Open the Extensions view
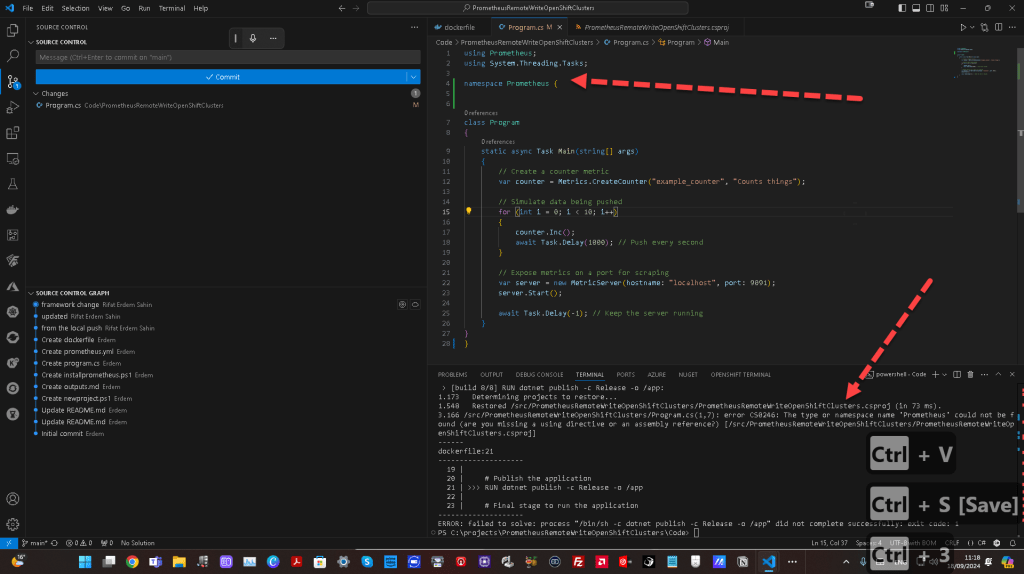Image resolution: width=1024 pixels, height=574 pixels. point(12,133)
